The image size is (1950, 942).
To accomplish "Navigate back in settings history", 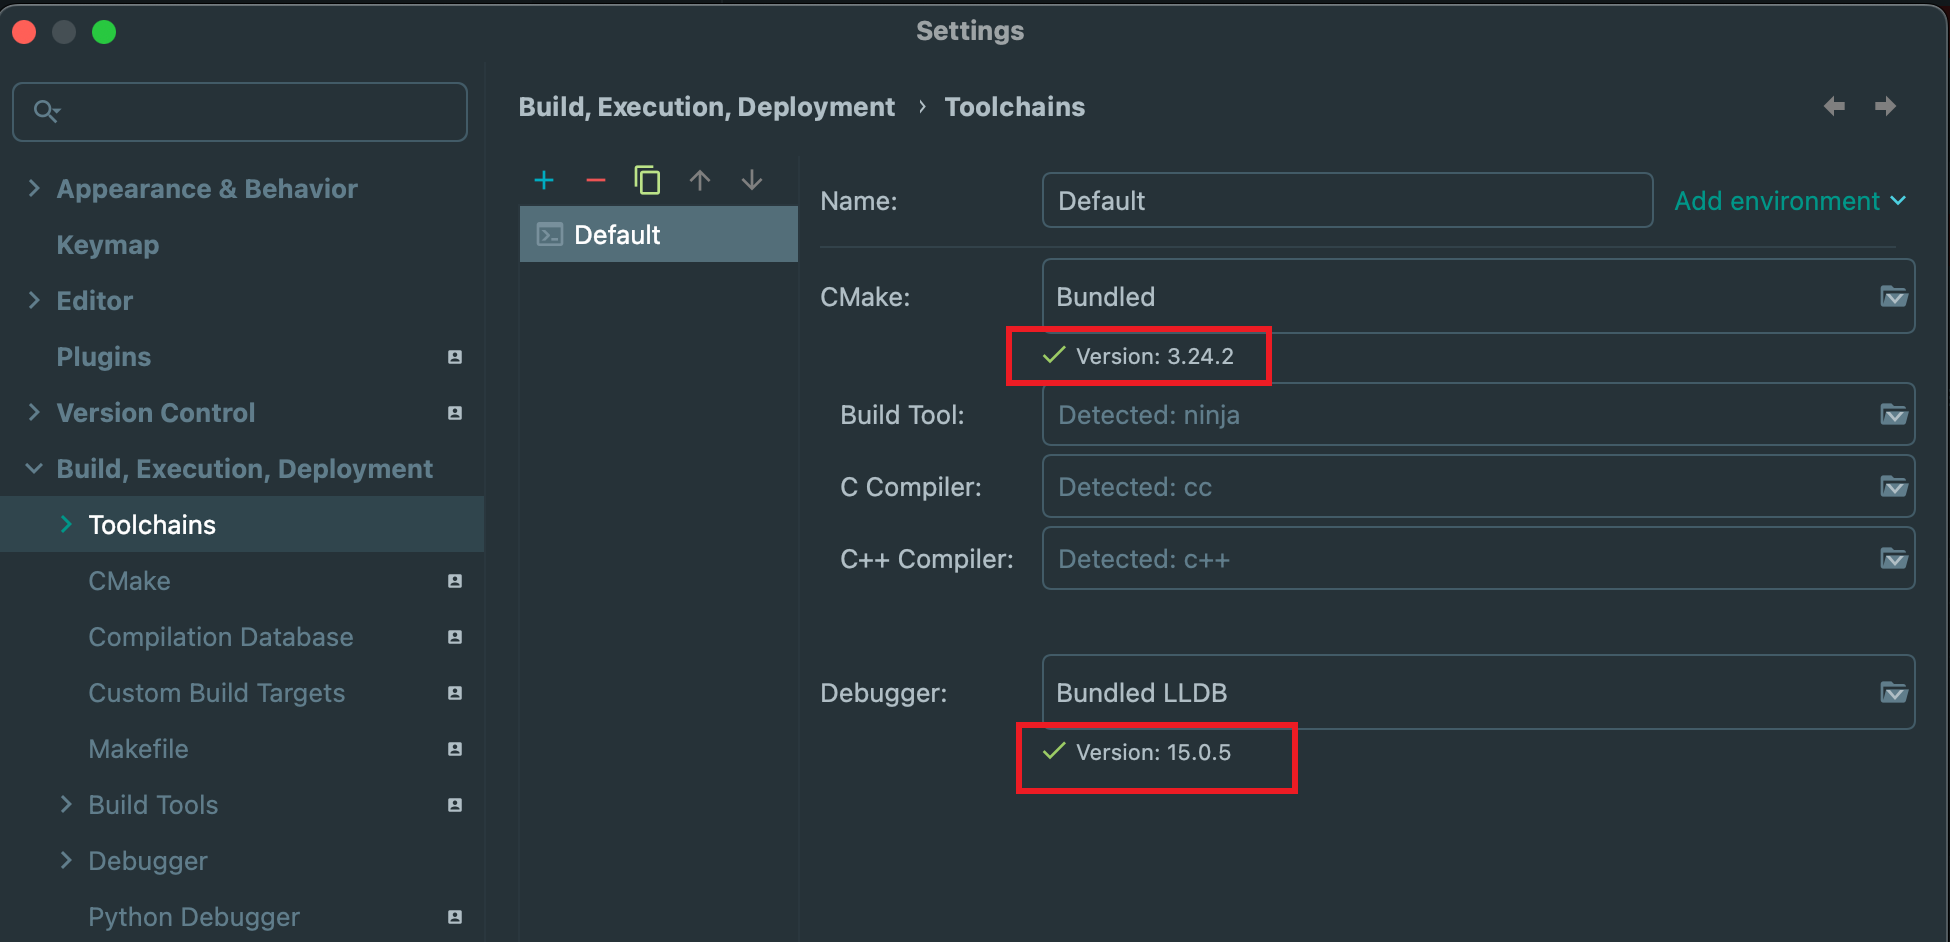I will (1834, 106).
